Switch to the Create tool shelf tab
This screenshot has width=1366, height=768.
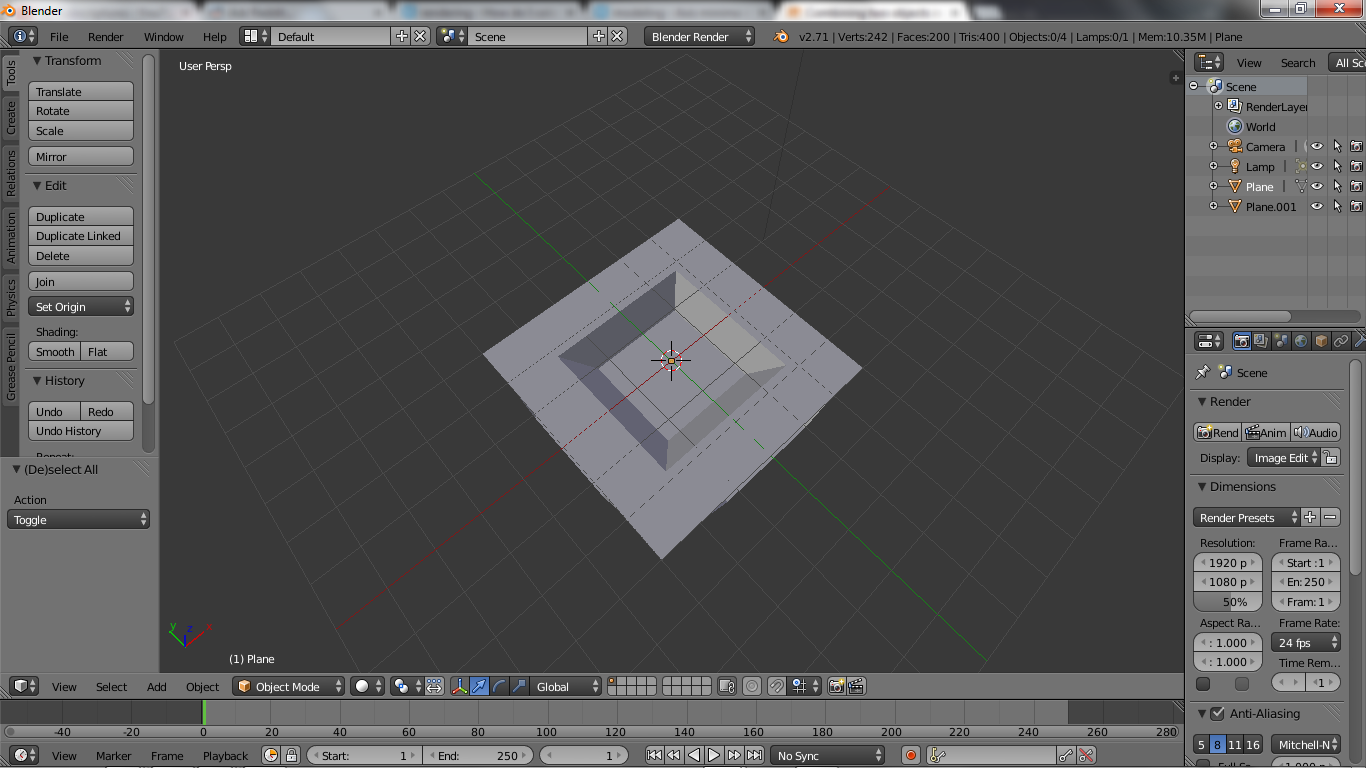pos(11,117)
